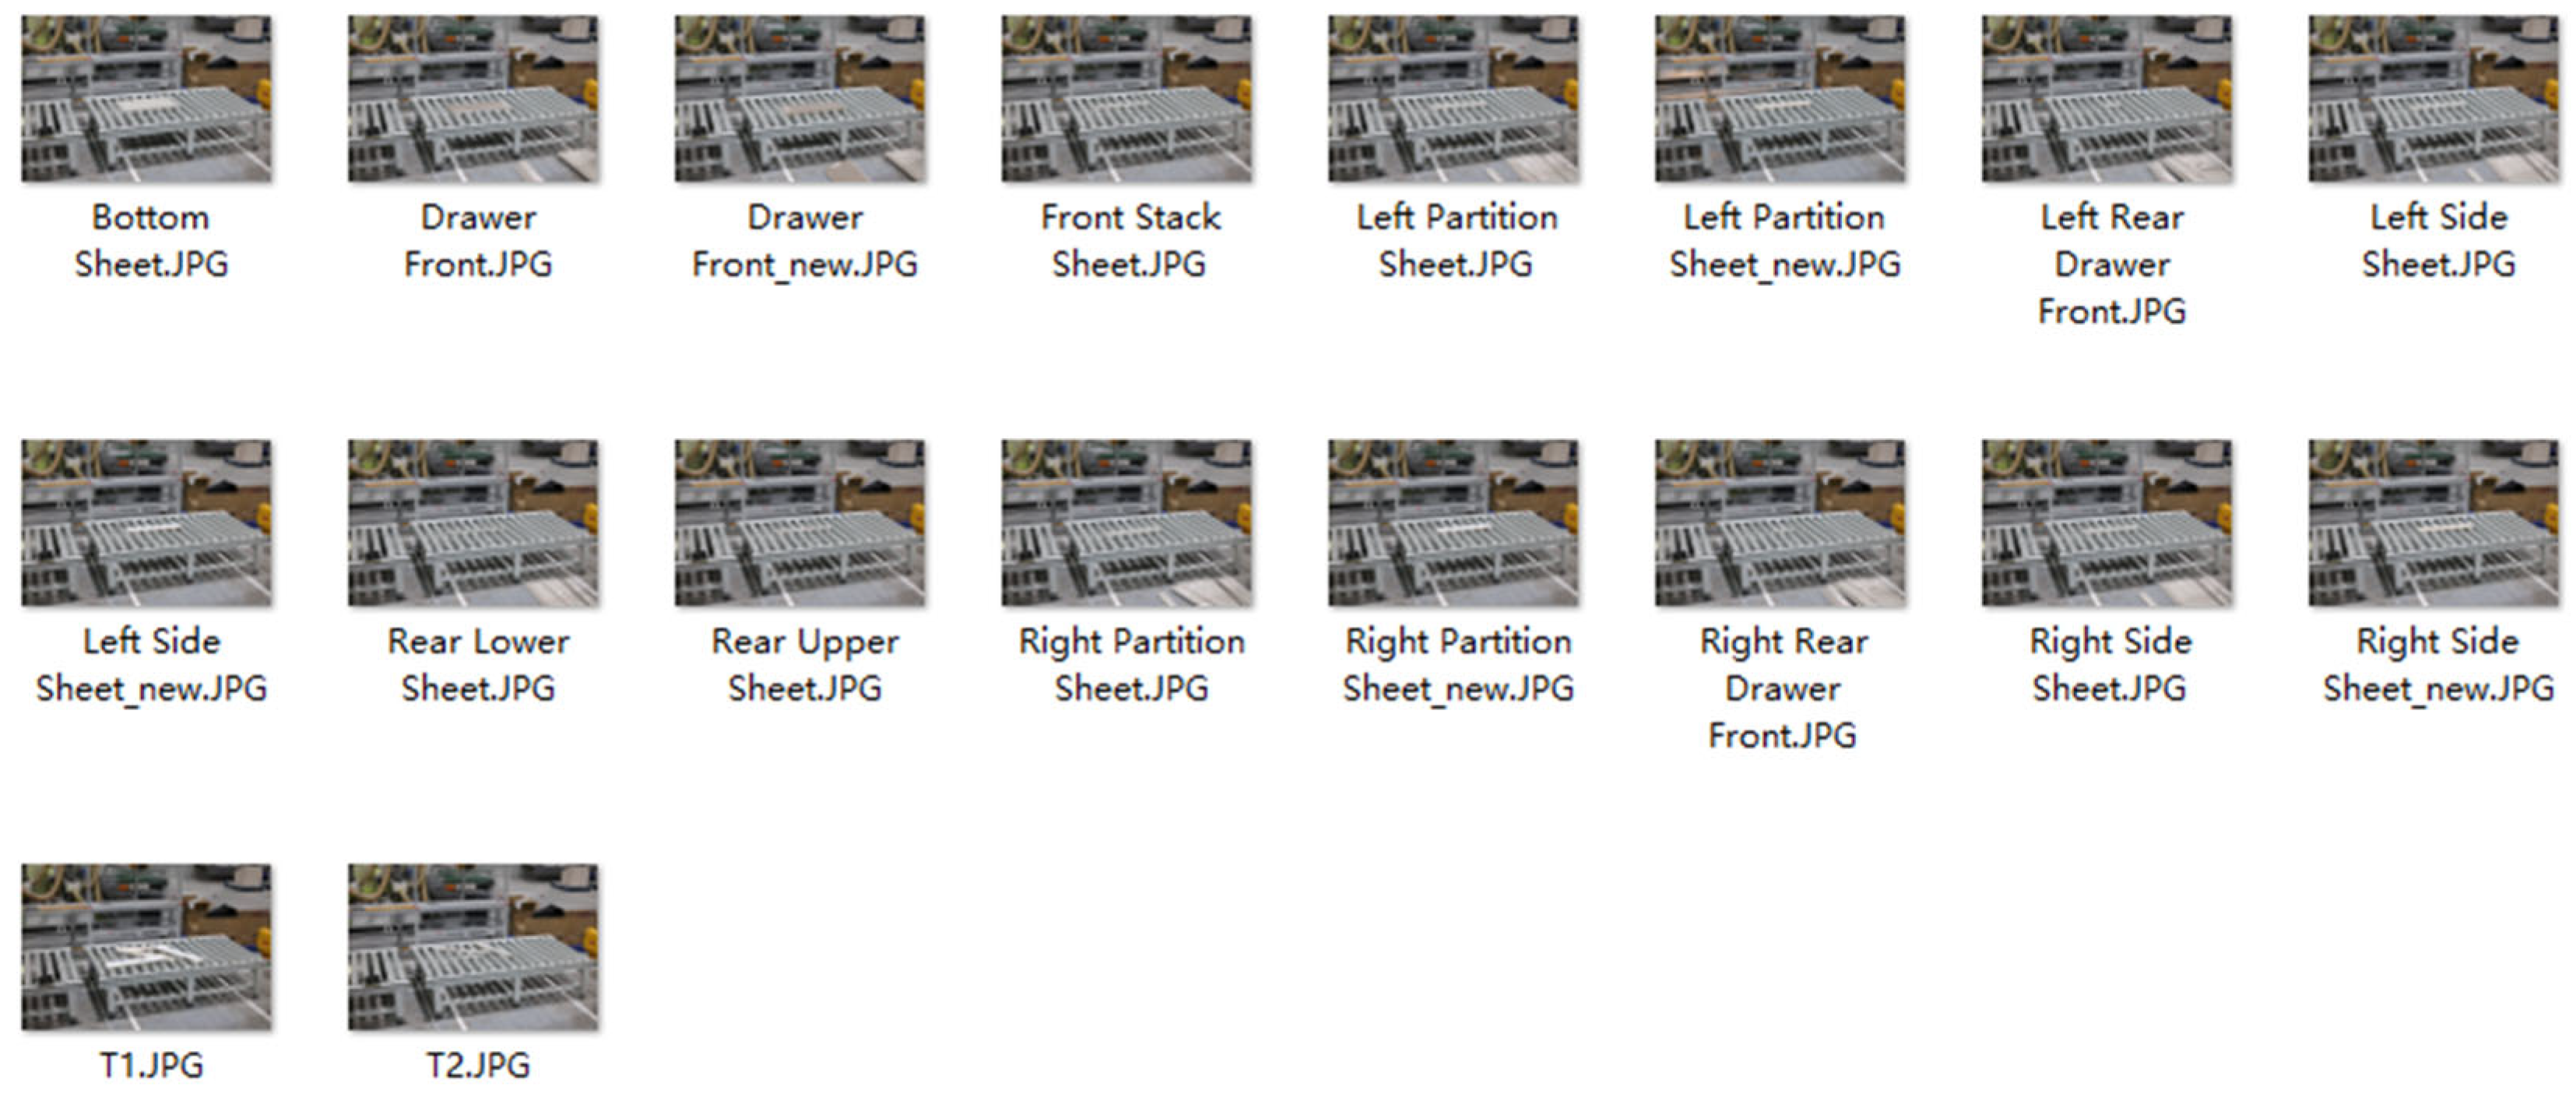Image resolution: width=2576 pixels, height=1094 pixels.
Task: Select Rear Lower Sheet.JPG thumbnail
Action: click(x=473, y=523)
